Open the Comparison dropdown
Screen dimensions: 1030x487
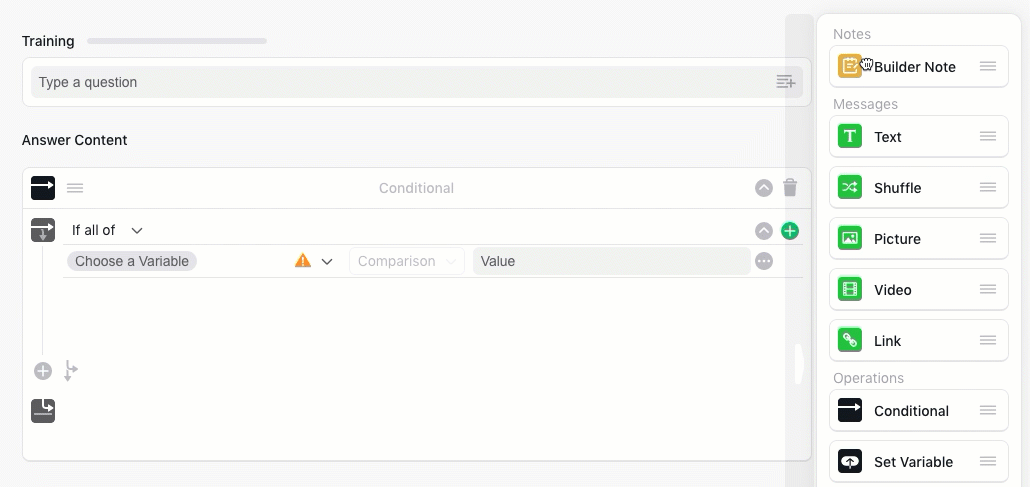406,261
